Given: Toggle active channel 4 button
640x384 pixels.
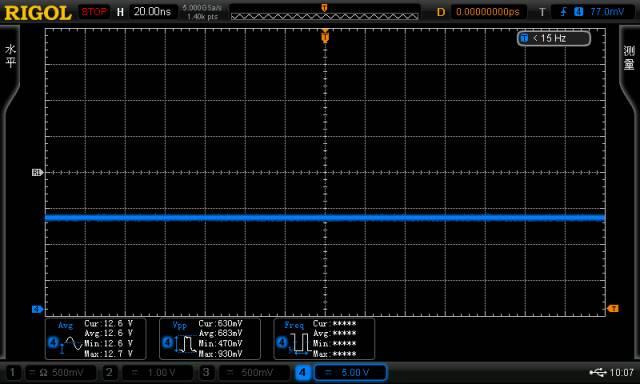Looking at the screenshot, I should (x=302, y=372).
